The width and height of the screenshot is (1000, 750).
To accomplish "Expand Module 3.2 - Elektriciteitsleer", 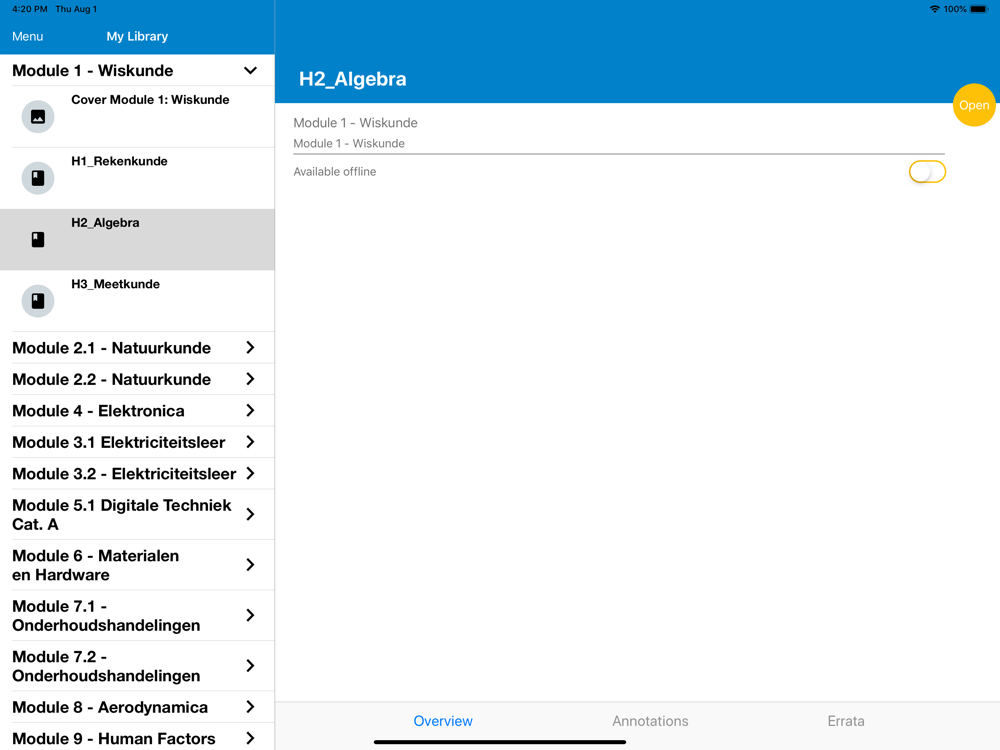I will (x=137, y=474).
